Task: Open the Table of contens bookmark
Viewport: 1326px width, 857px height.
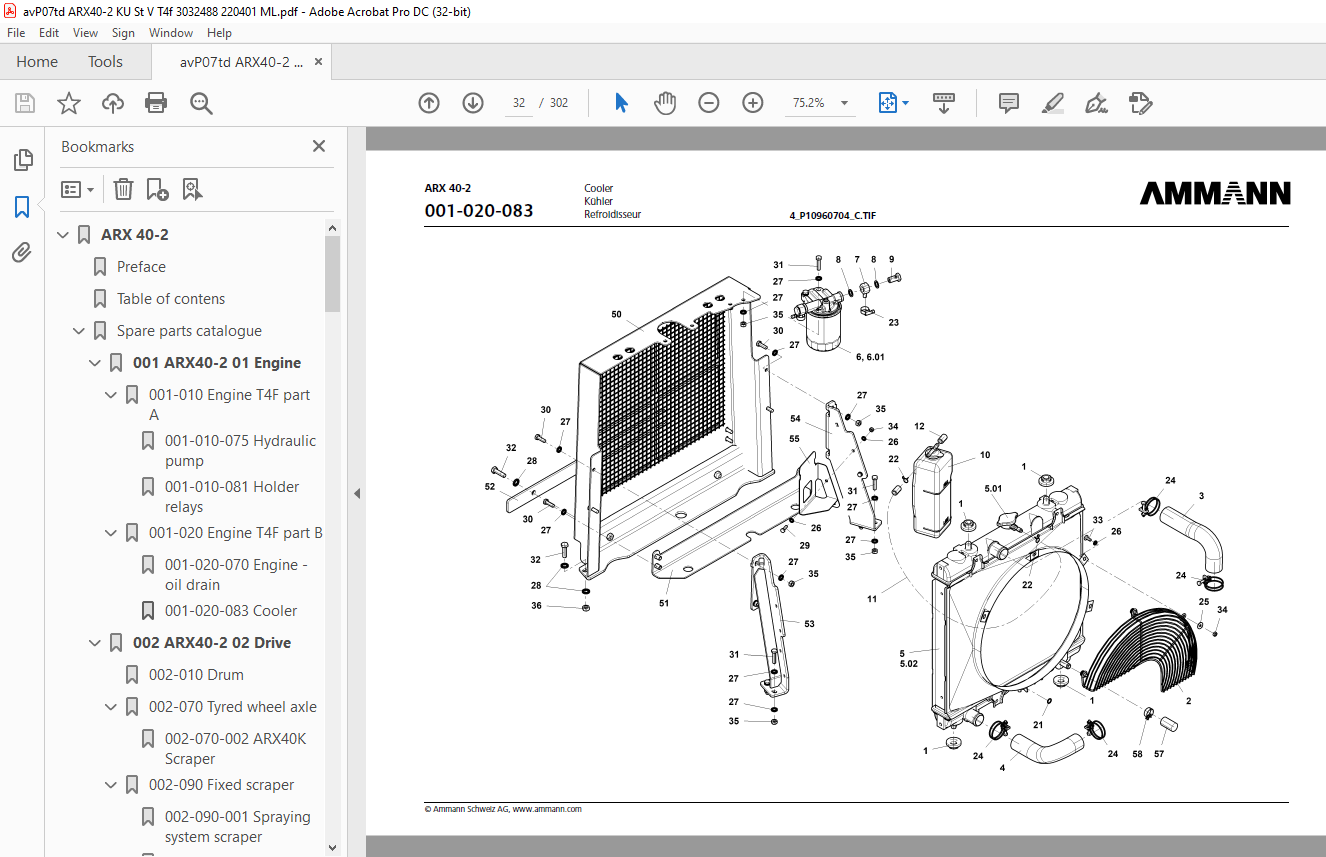Action: click(x=171, y=299)
